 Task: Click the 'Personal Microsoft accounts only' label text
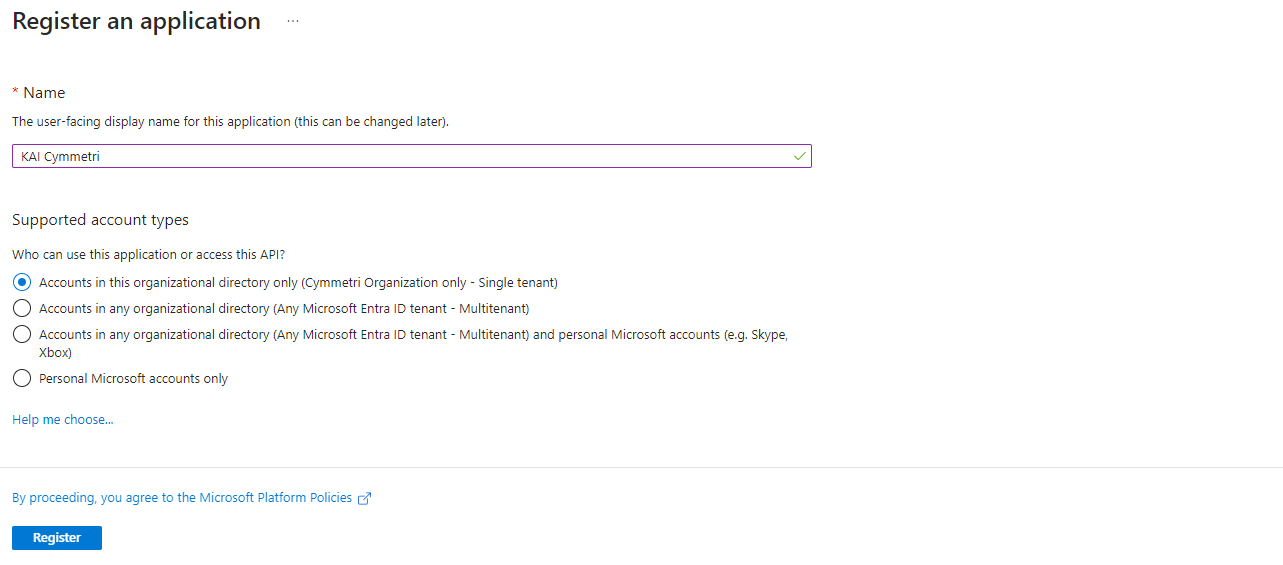(x=133, y=379)
